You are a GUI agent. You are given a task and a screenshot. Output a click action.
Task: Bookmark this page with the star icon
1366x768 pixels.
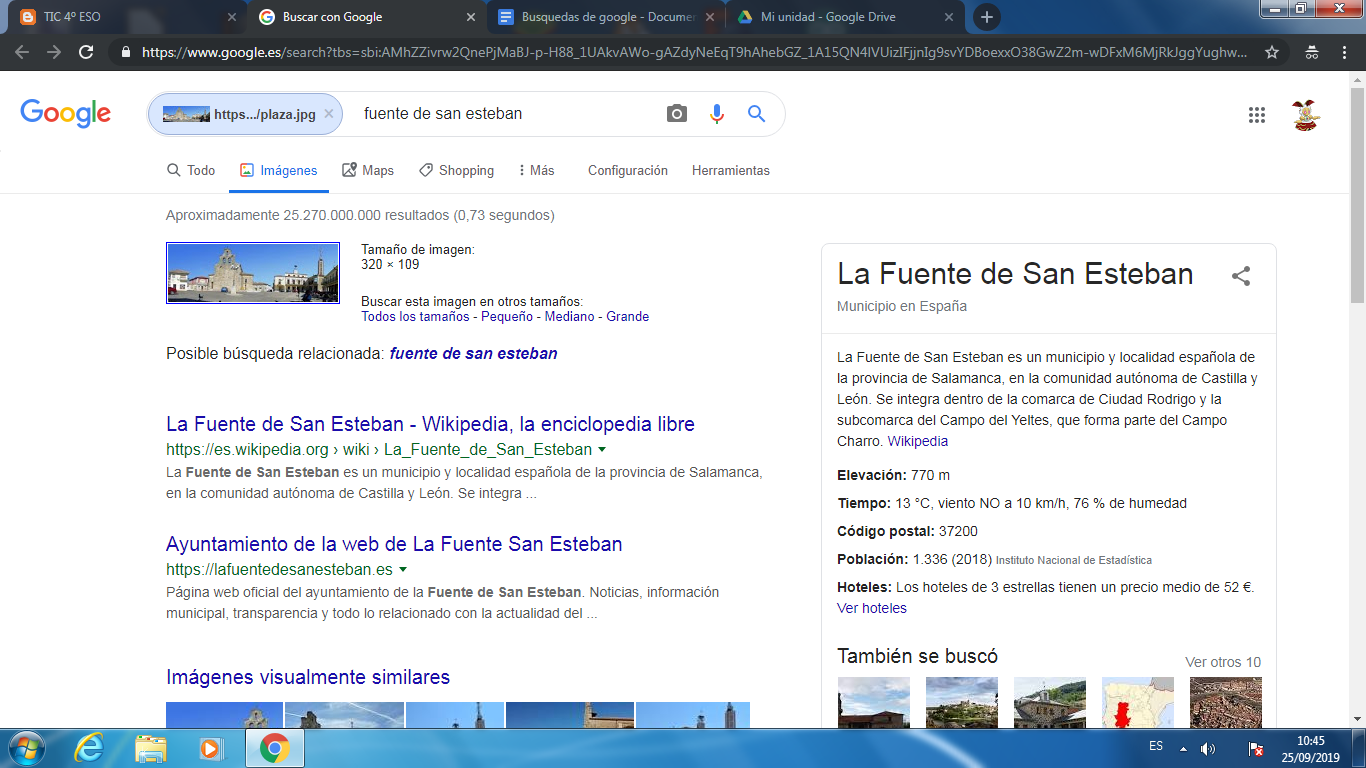point(1272,52)
